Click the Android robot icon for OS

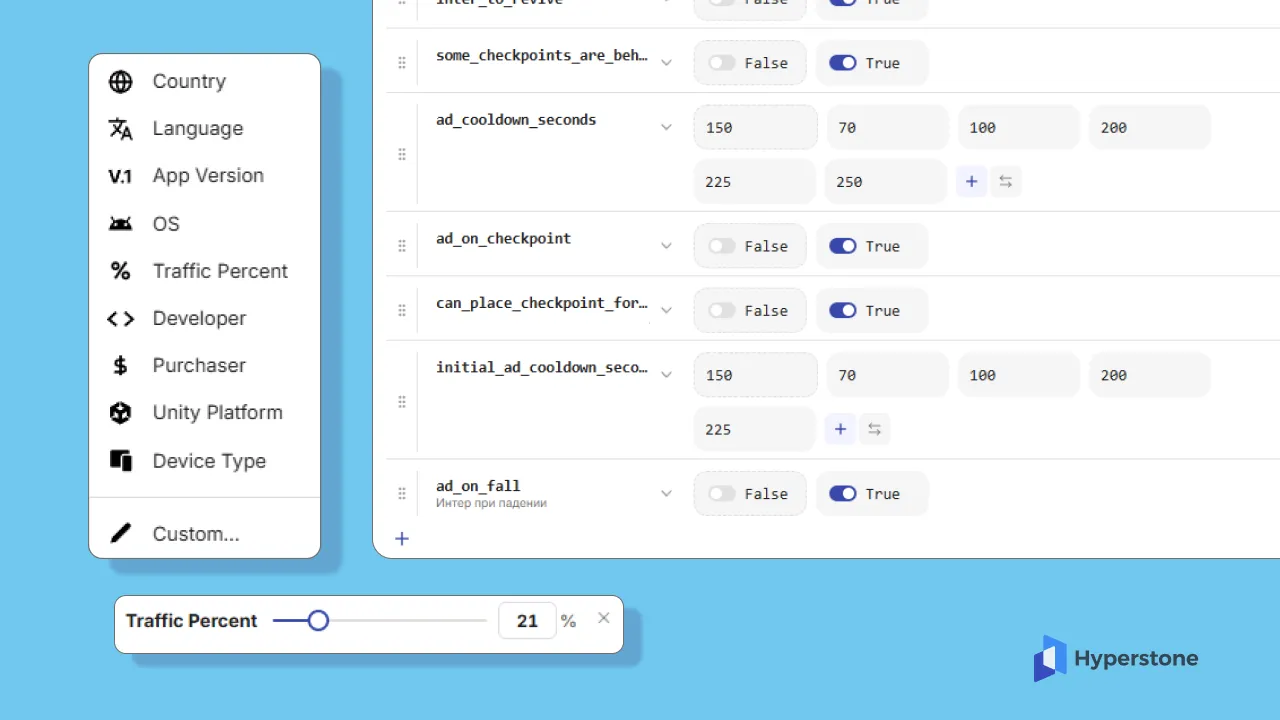(120, 224)
